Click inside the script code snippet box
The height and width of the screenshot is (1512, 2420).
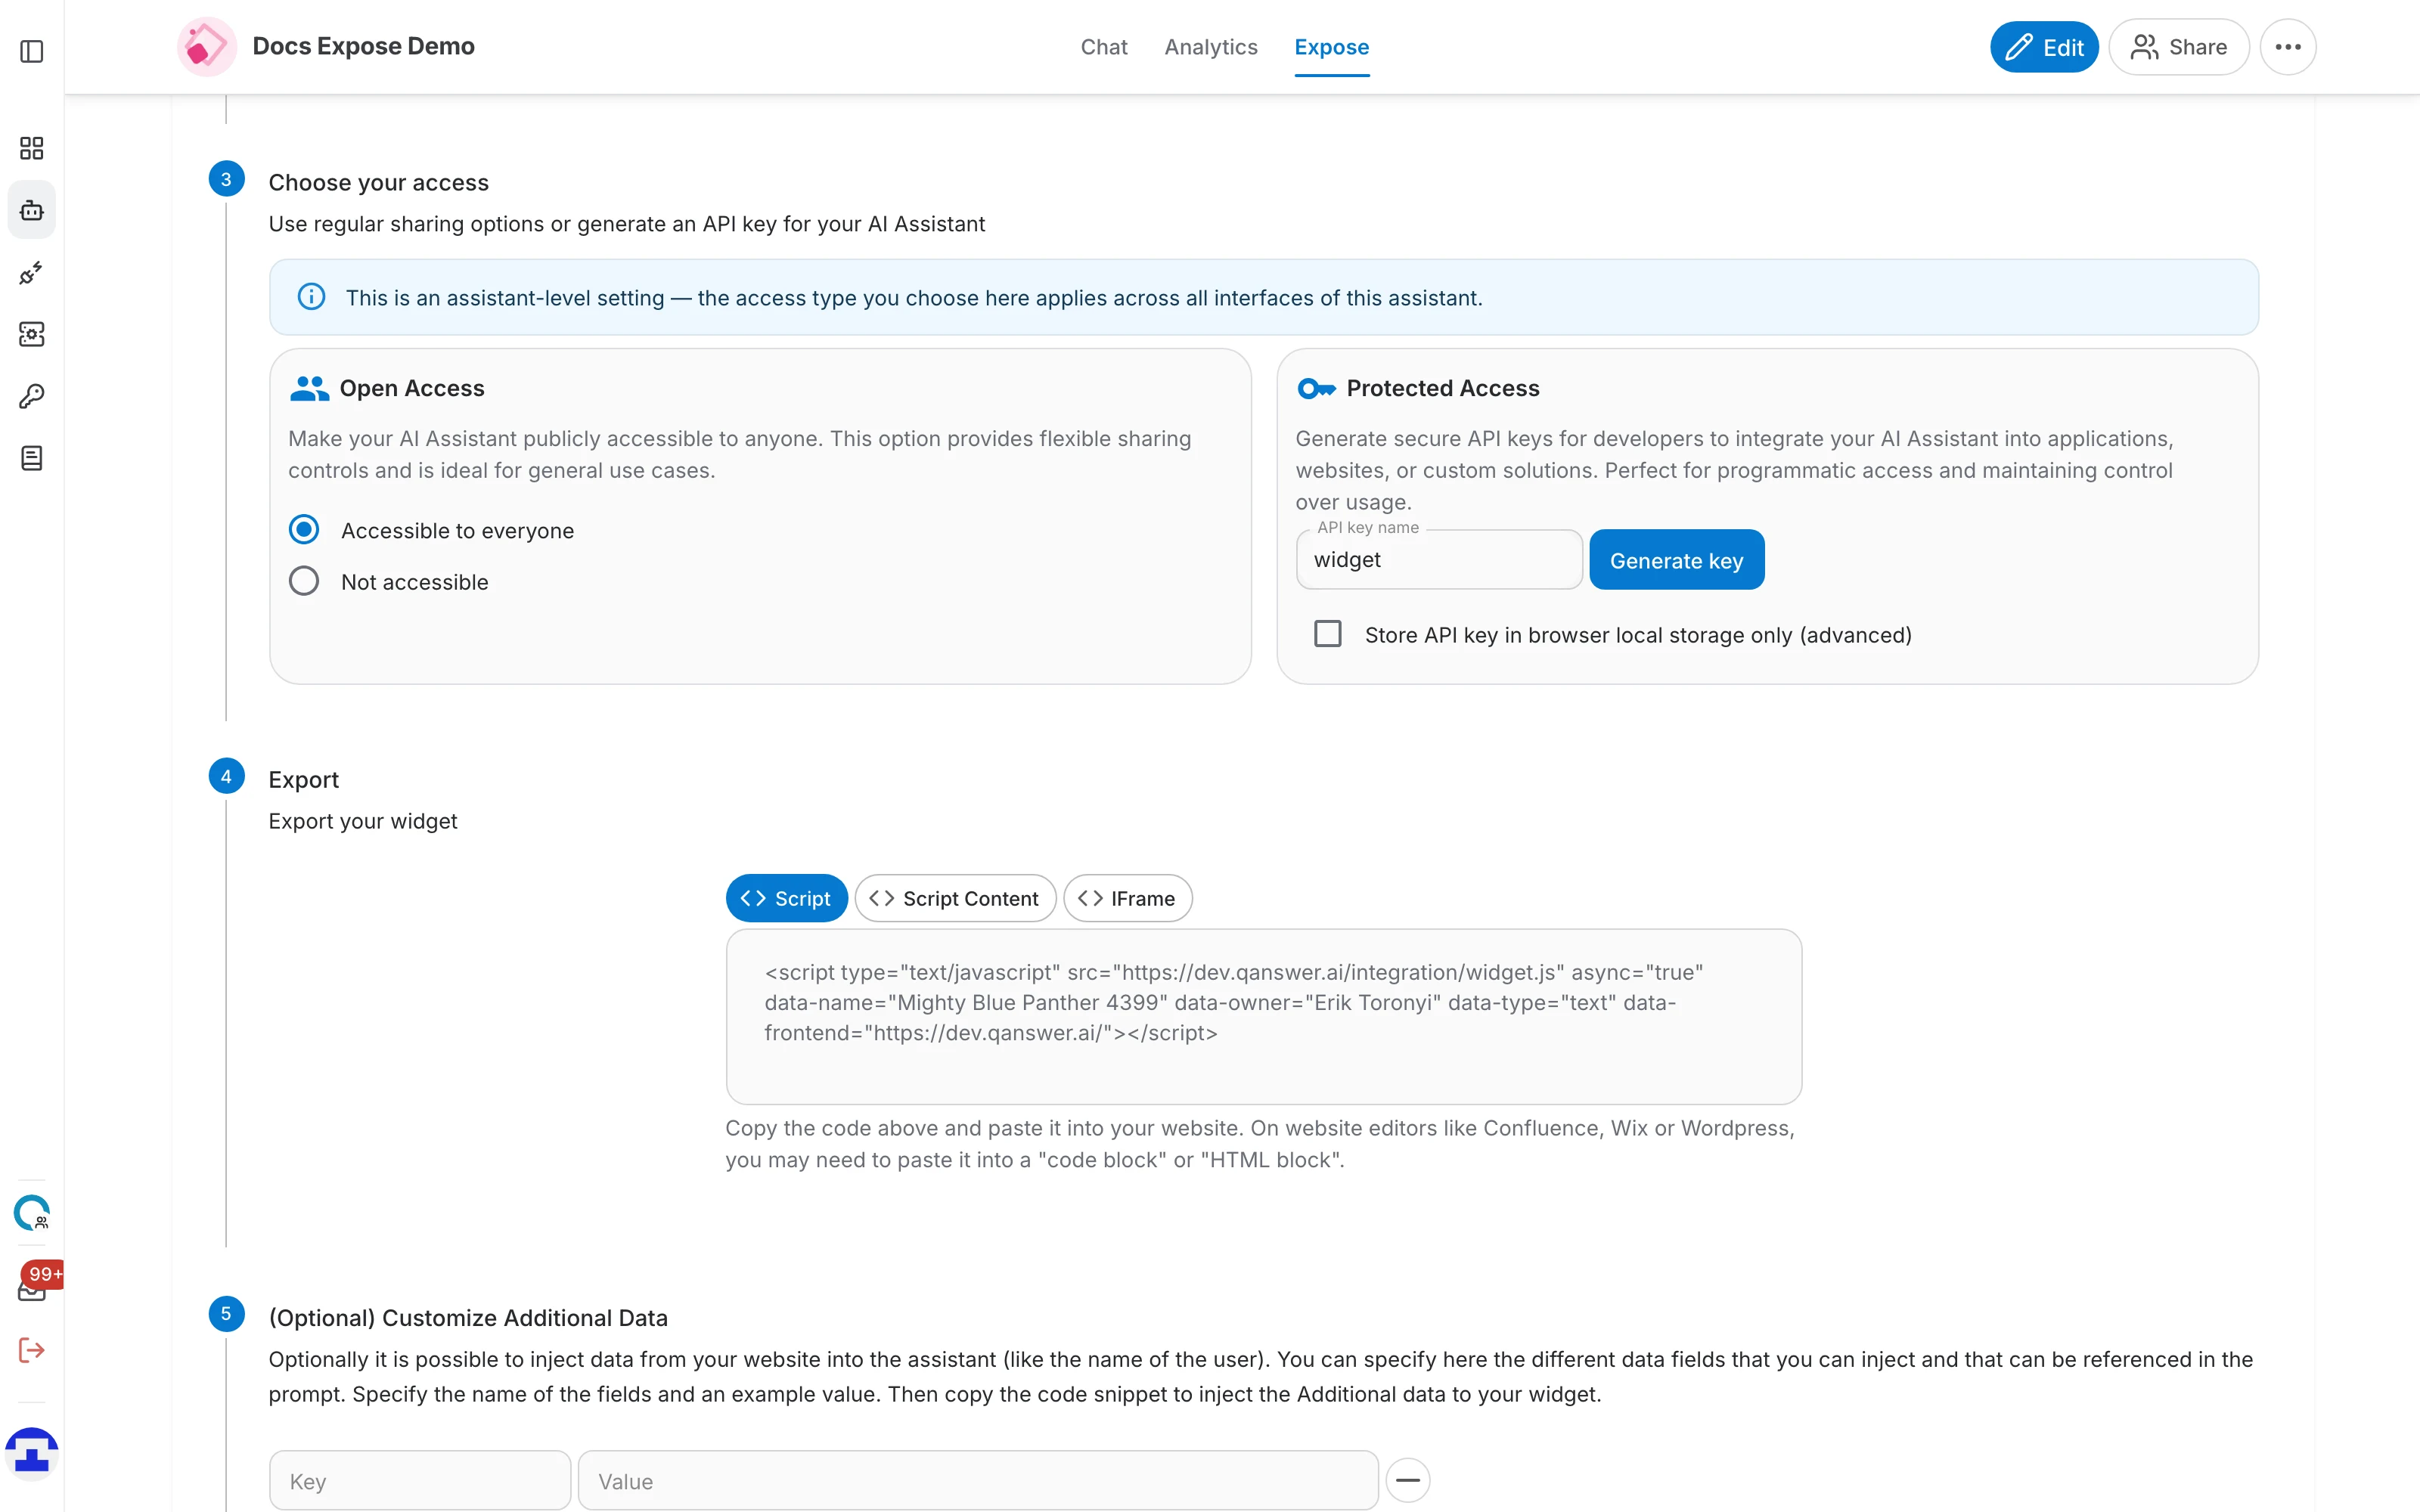click(x=1264, y=1017)
